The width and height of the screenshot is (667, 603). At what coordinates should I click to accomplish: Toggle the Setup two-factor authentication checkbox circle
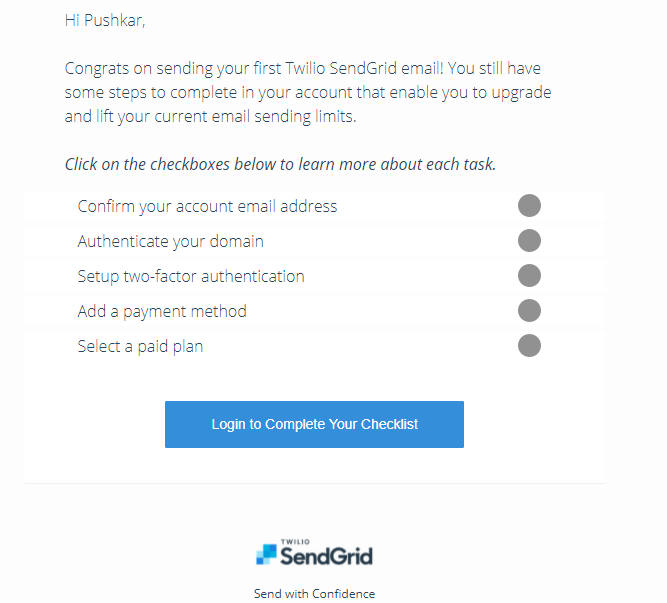point(529,276)
